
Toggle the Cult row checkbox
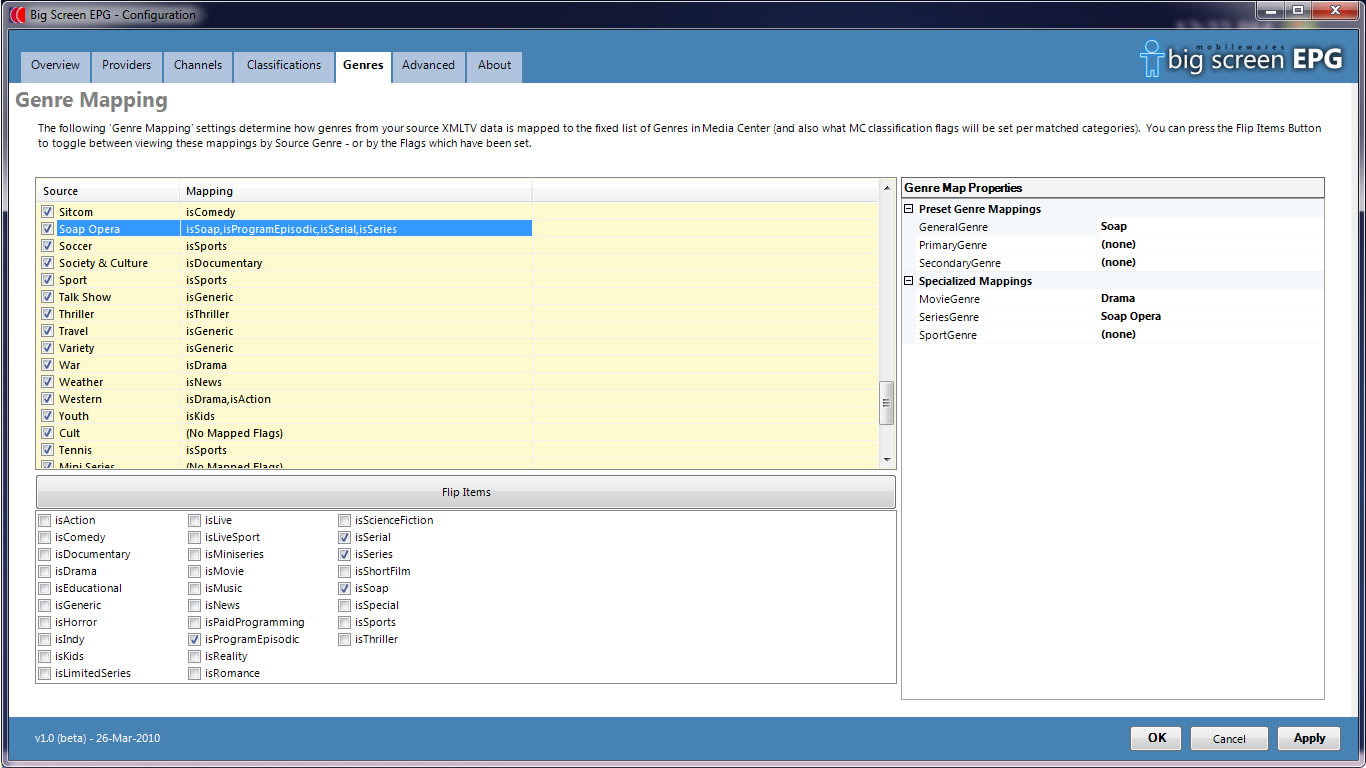pyautogui.click(x=47, y=433)
